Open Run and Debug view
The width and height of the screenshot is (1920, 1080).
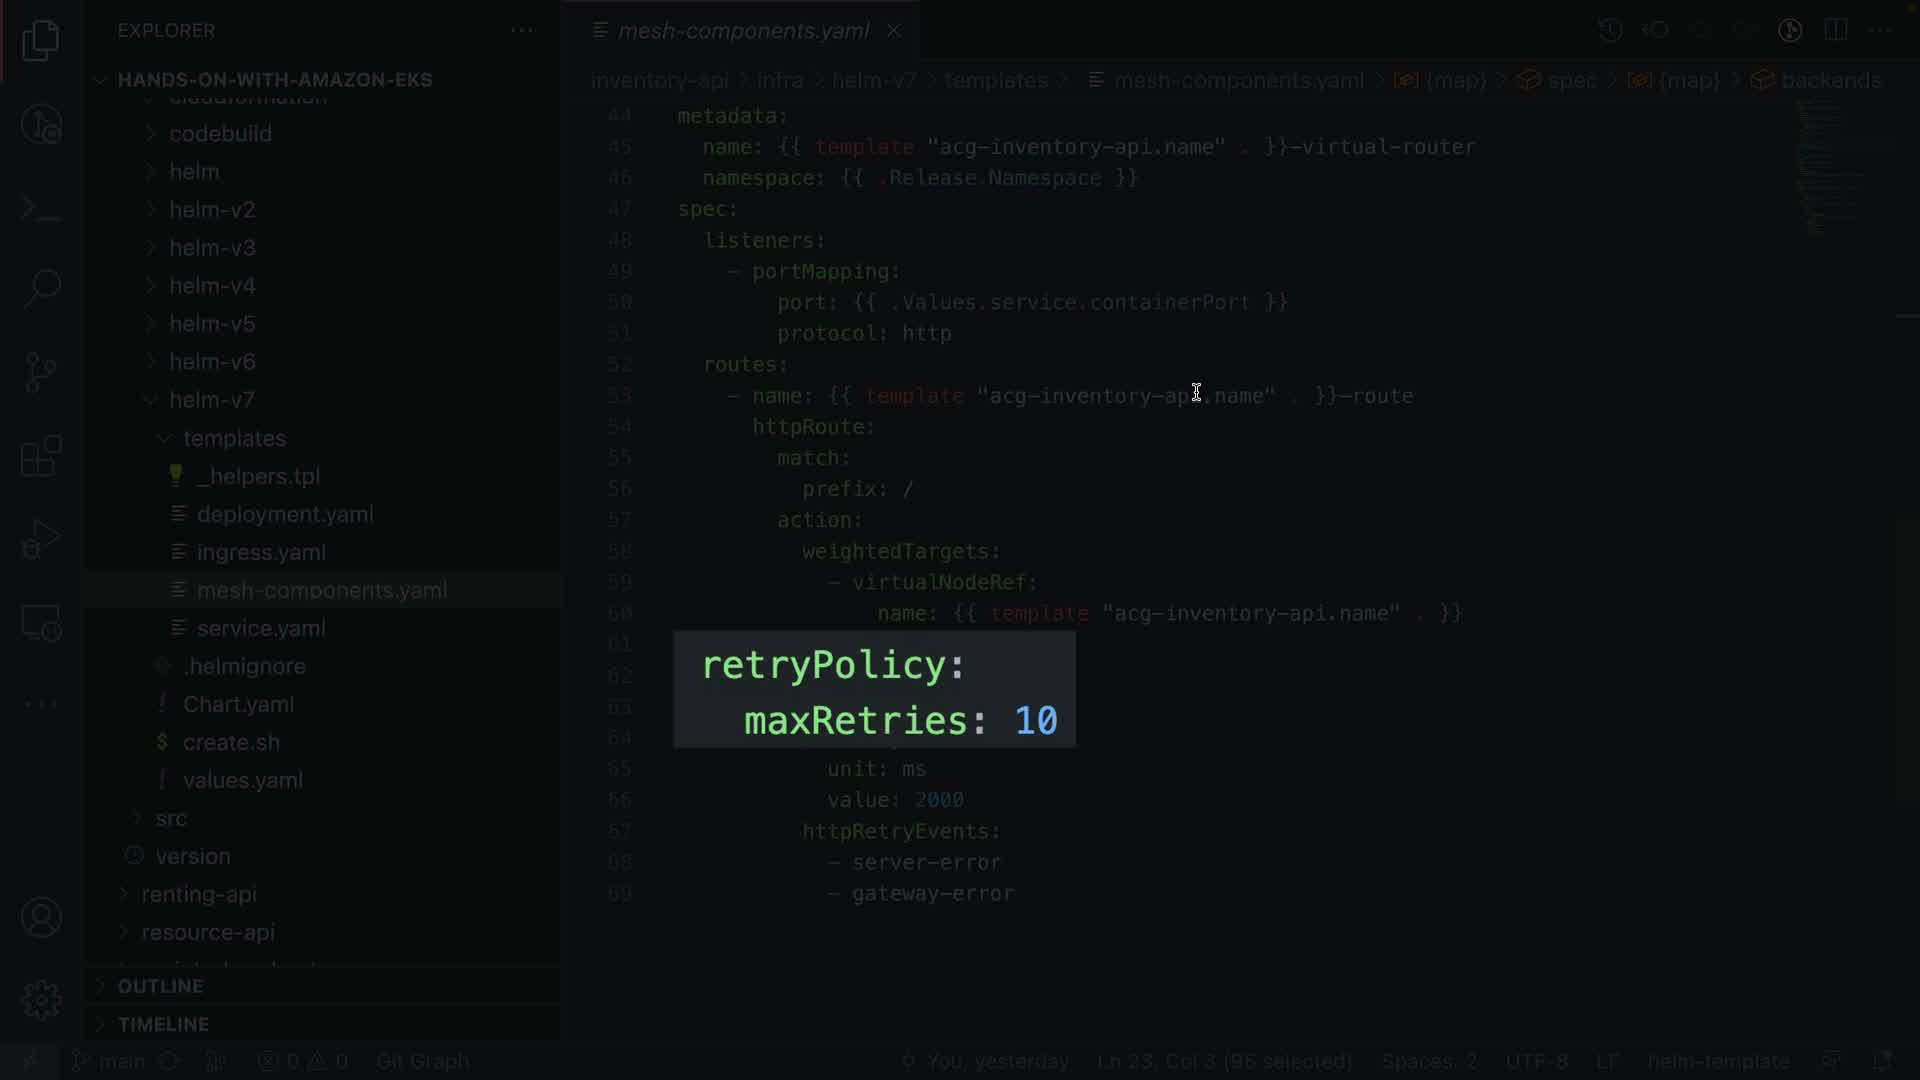tap(41, 539)
